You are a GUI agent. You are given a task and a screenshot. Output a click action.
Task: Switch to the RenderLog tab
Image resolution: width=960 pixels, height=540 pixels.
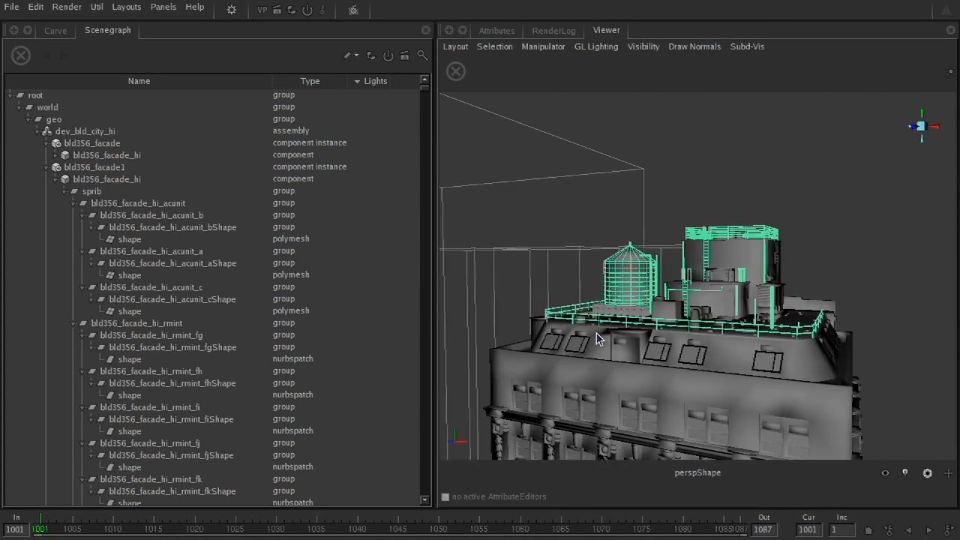[553, 31]
